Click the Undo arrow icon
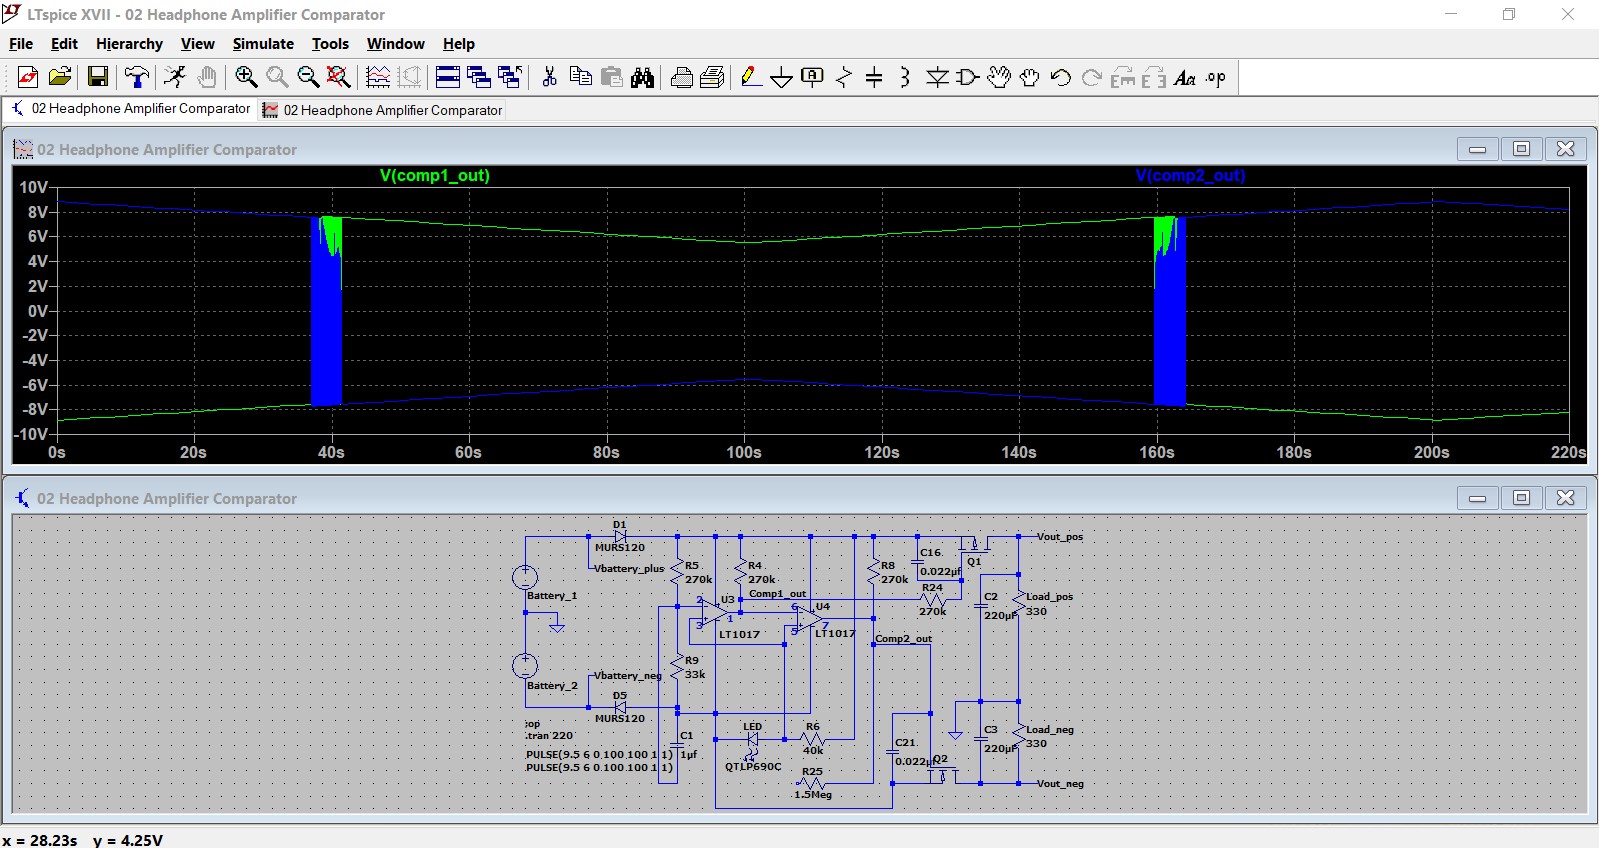 (x=1061, y=77)
